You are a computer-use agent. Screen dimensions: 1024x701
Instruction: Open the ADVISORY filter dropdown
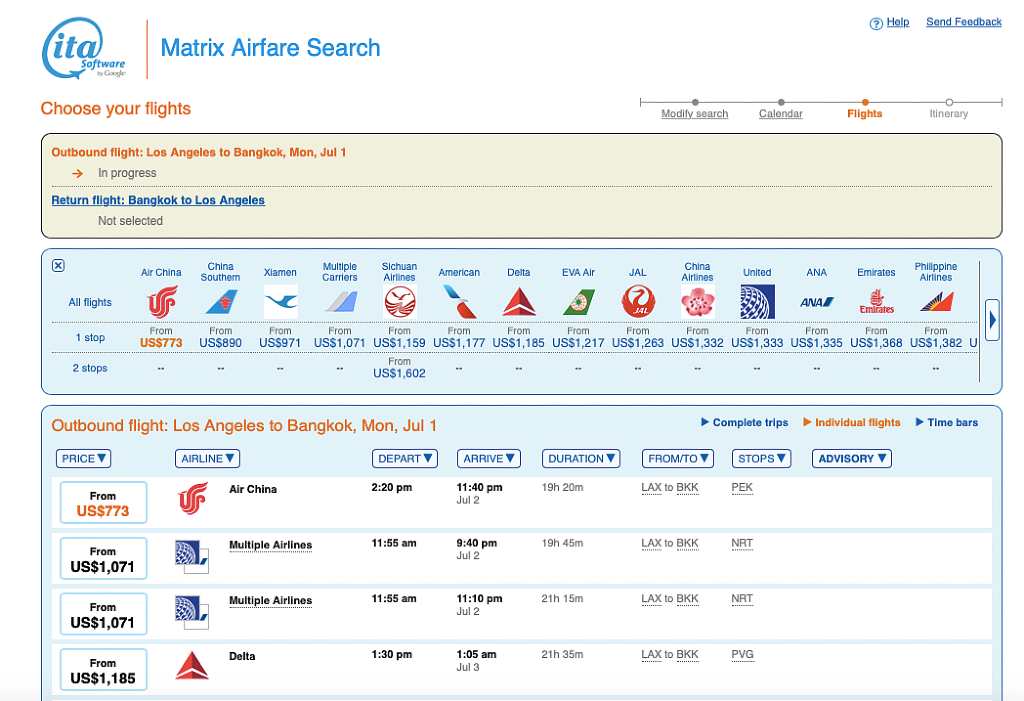tap(852, 459)
